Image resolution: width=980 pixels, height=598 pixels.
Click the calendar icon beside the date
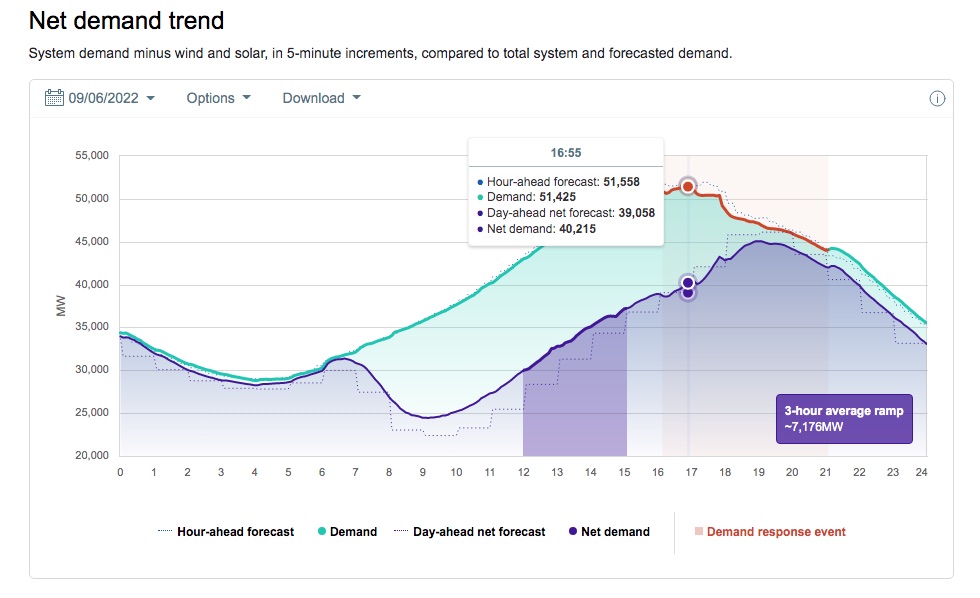pos(54,98)
